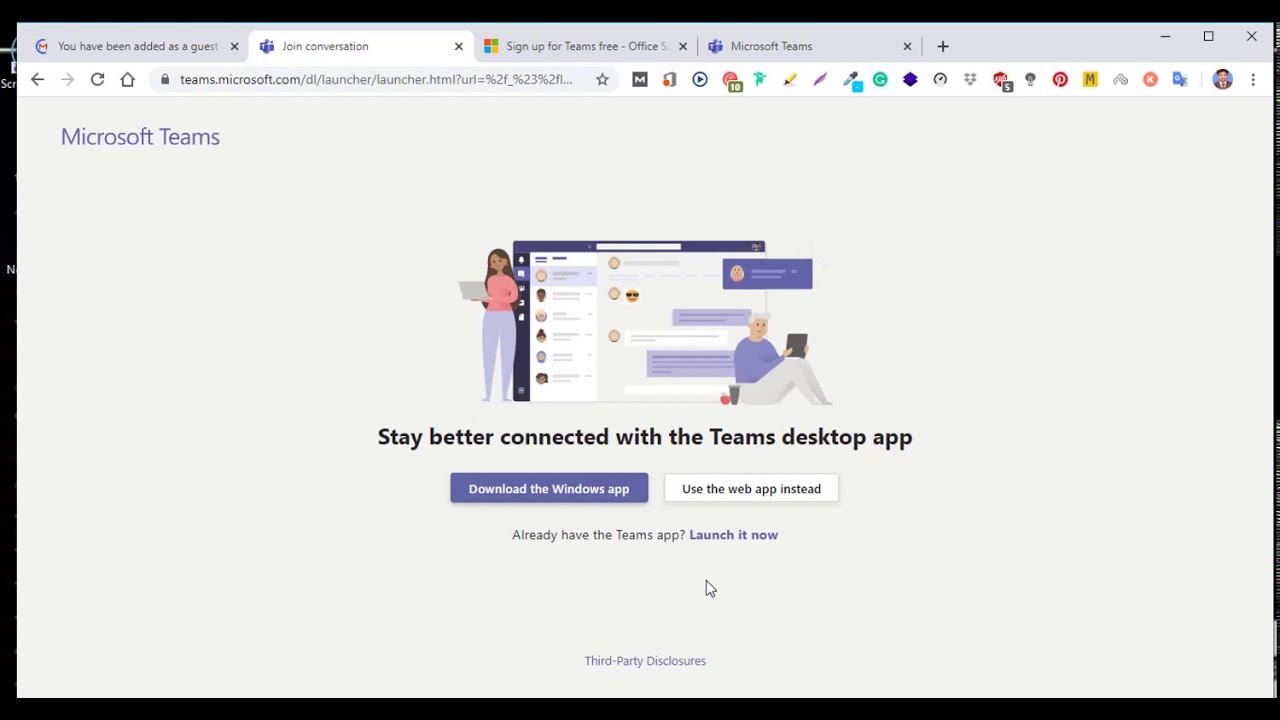Click the yellow M extension icon
The width and height of the screenshot is (1280, 720).
click(x=1090, y=79)
